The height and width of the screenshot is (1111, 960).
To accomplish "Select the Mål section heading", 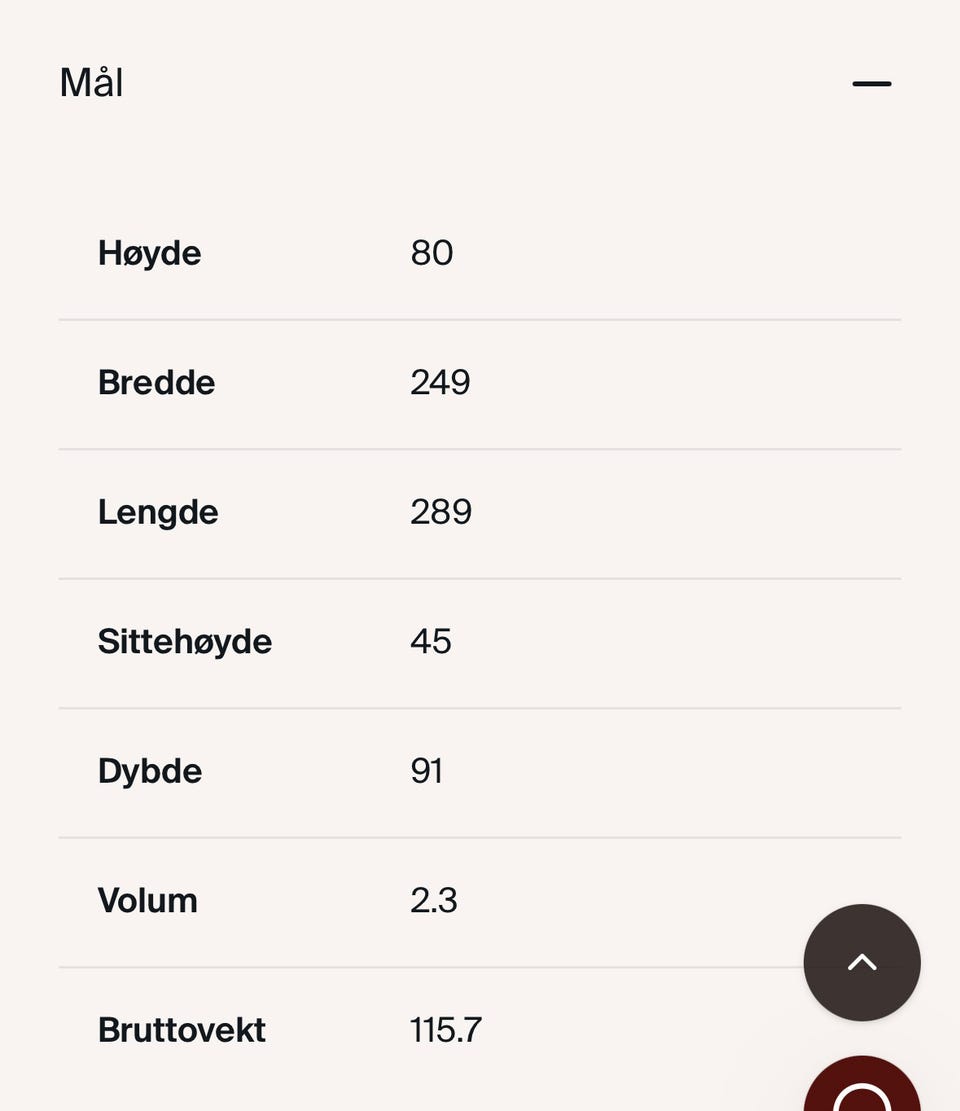I will [x=91, y=82].
